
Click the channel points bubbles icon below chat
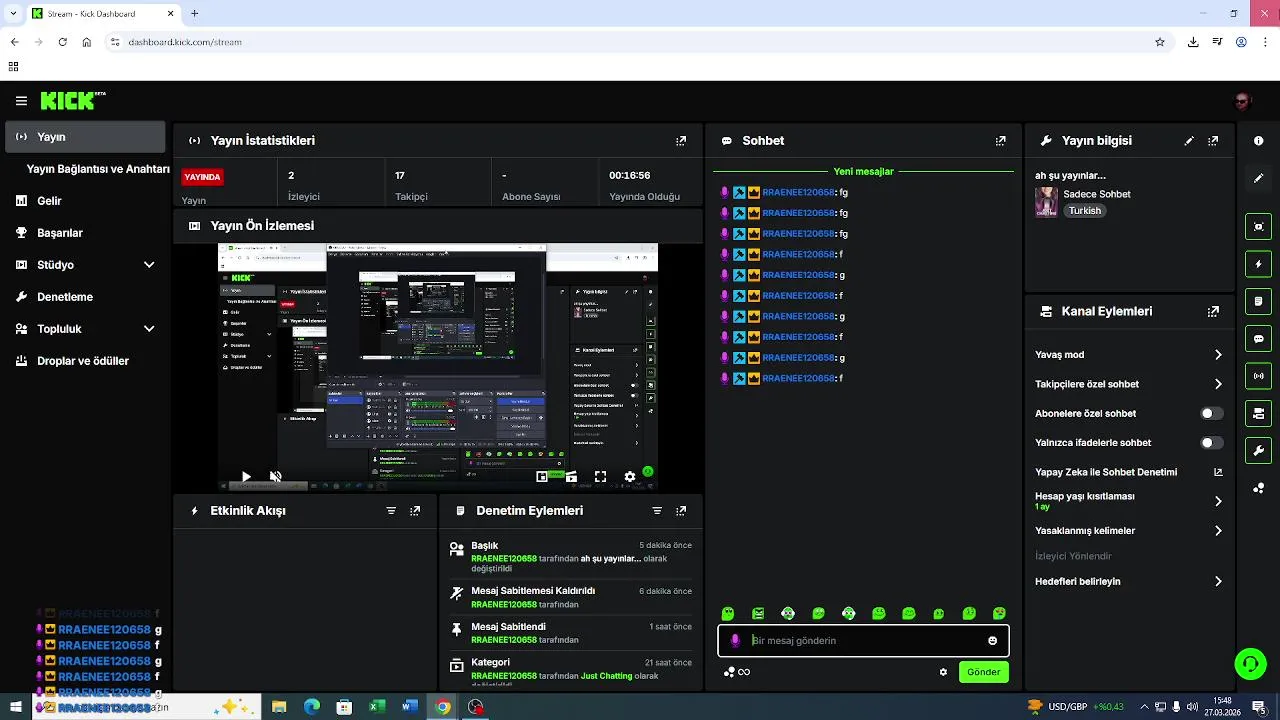[x=730, y=672]
